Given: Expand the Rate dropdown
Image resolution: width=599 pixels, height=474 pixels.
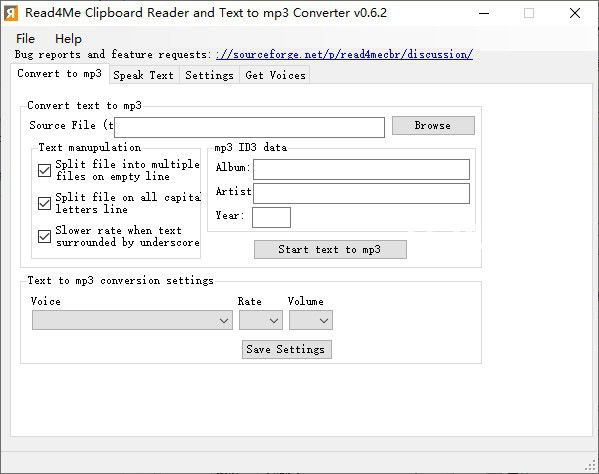Looking at the screenshot, I should click(x=261, y=320).
